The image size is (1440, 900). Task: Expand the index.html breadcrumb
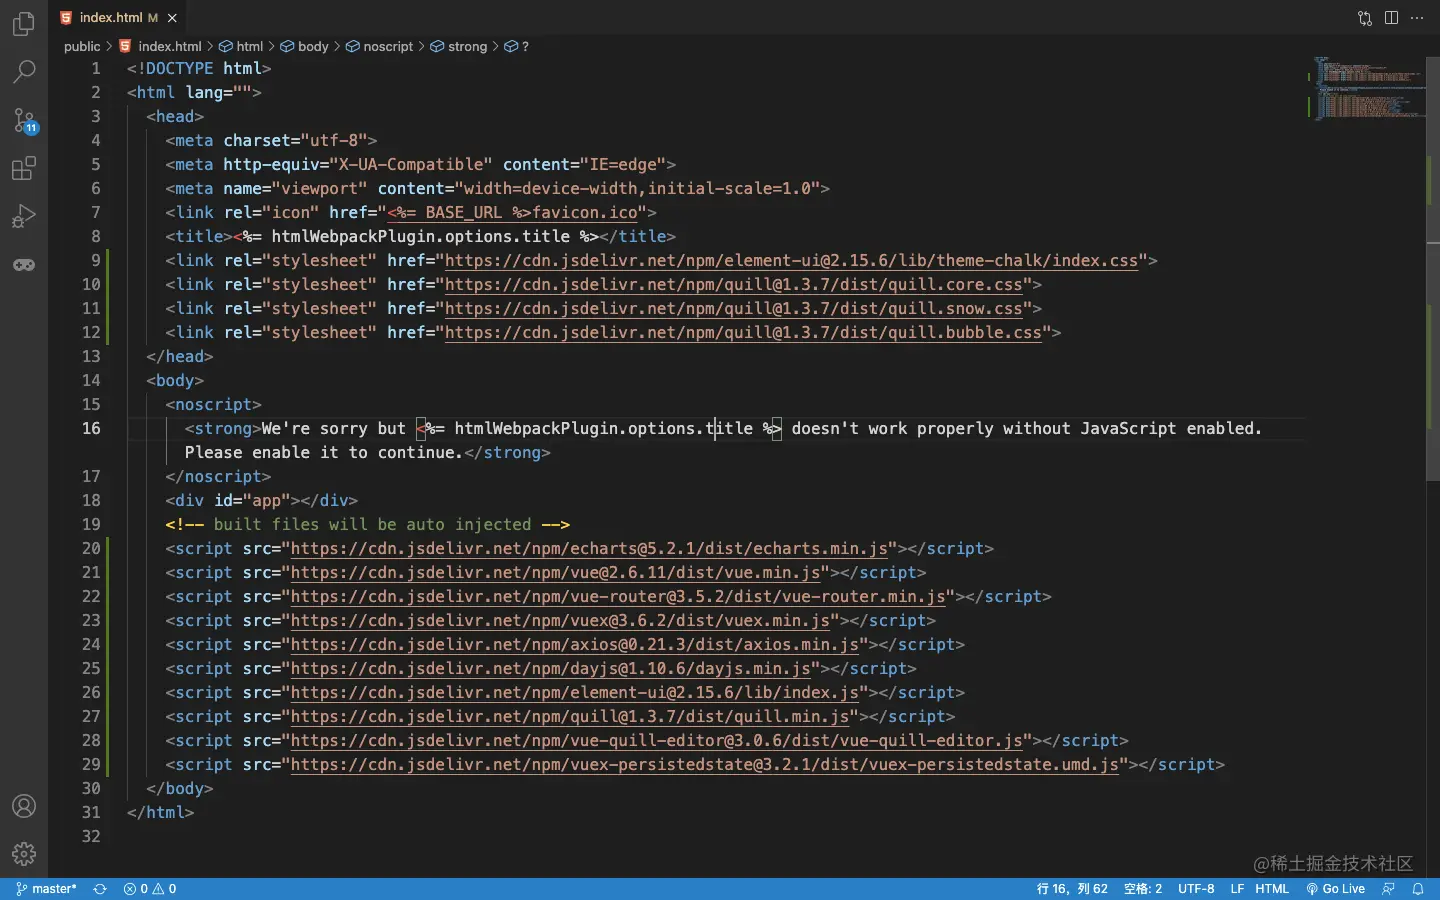(160, 46)
